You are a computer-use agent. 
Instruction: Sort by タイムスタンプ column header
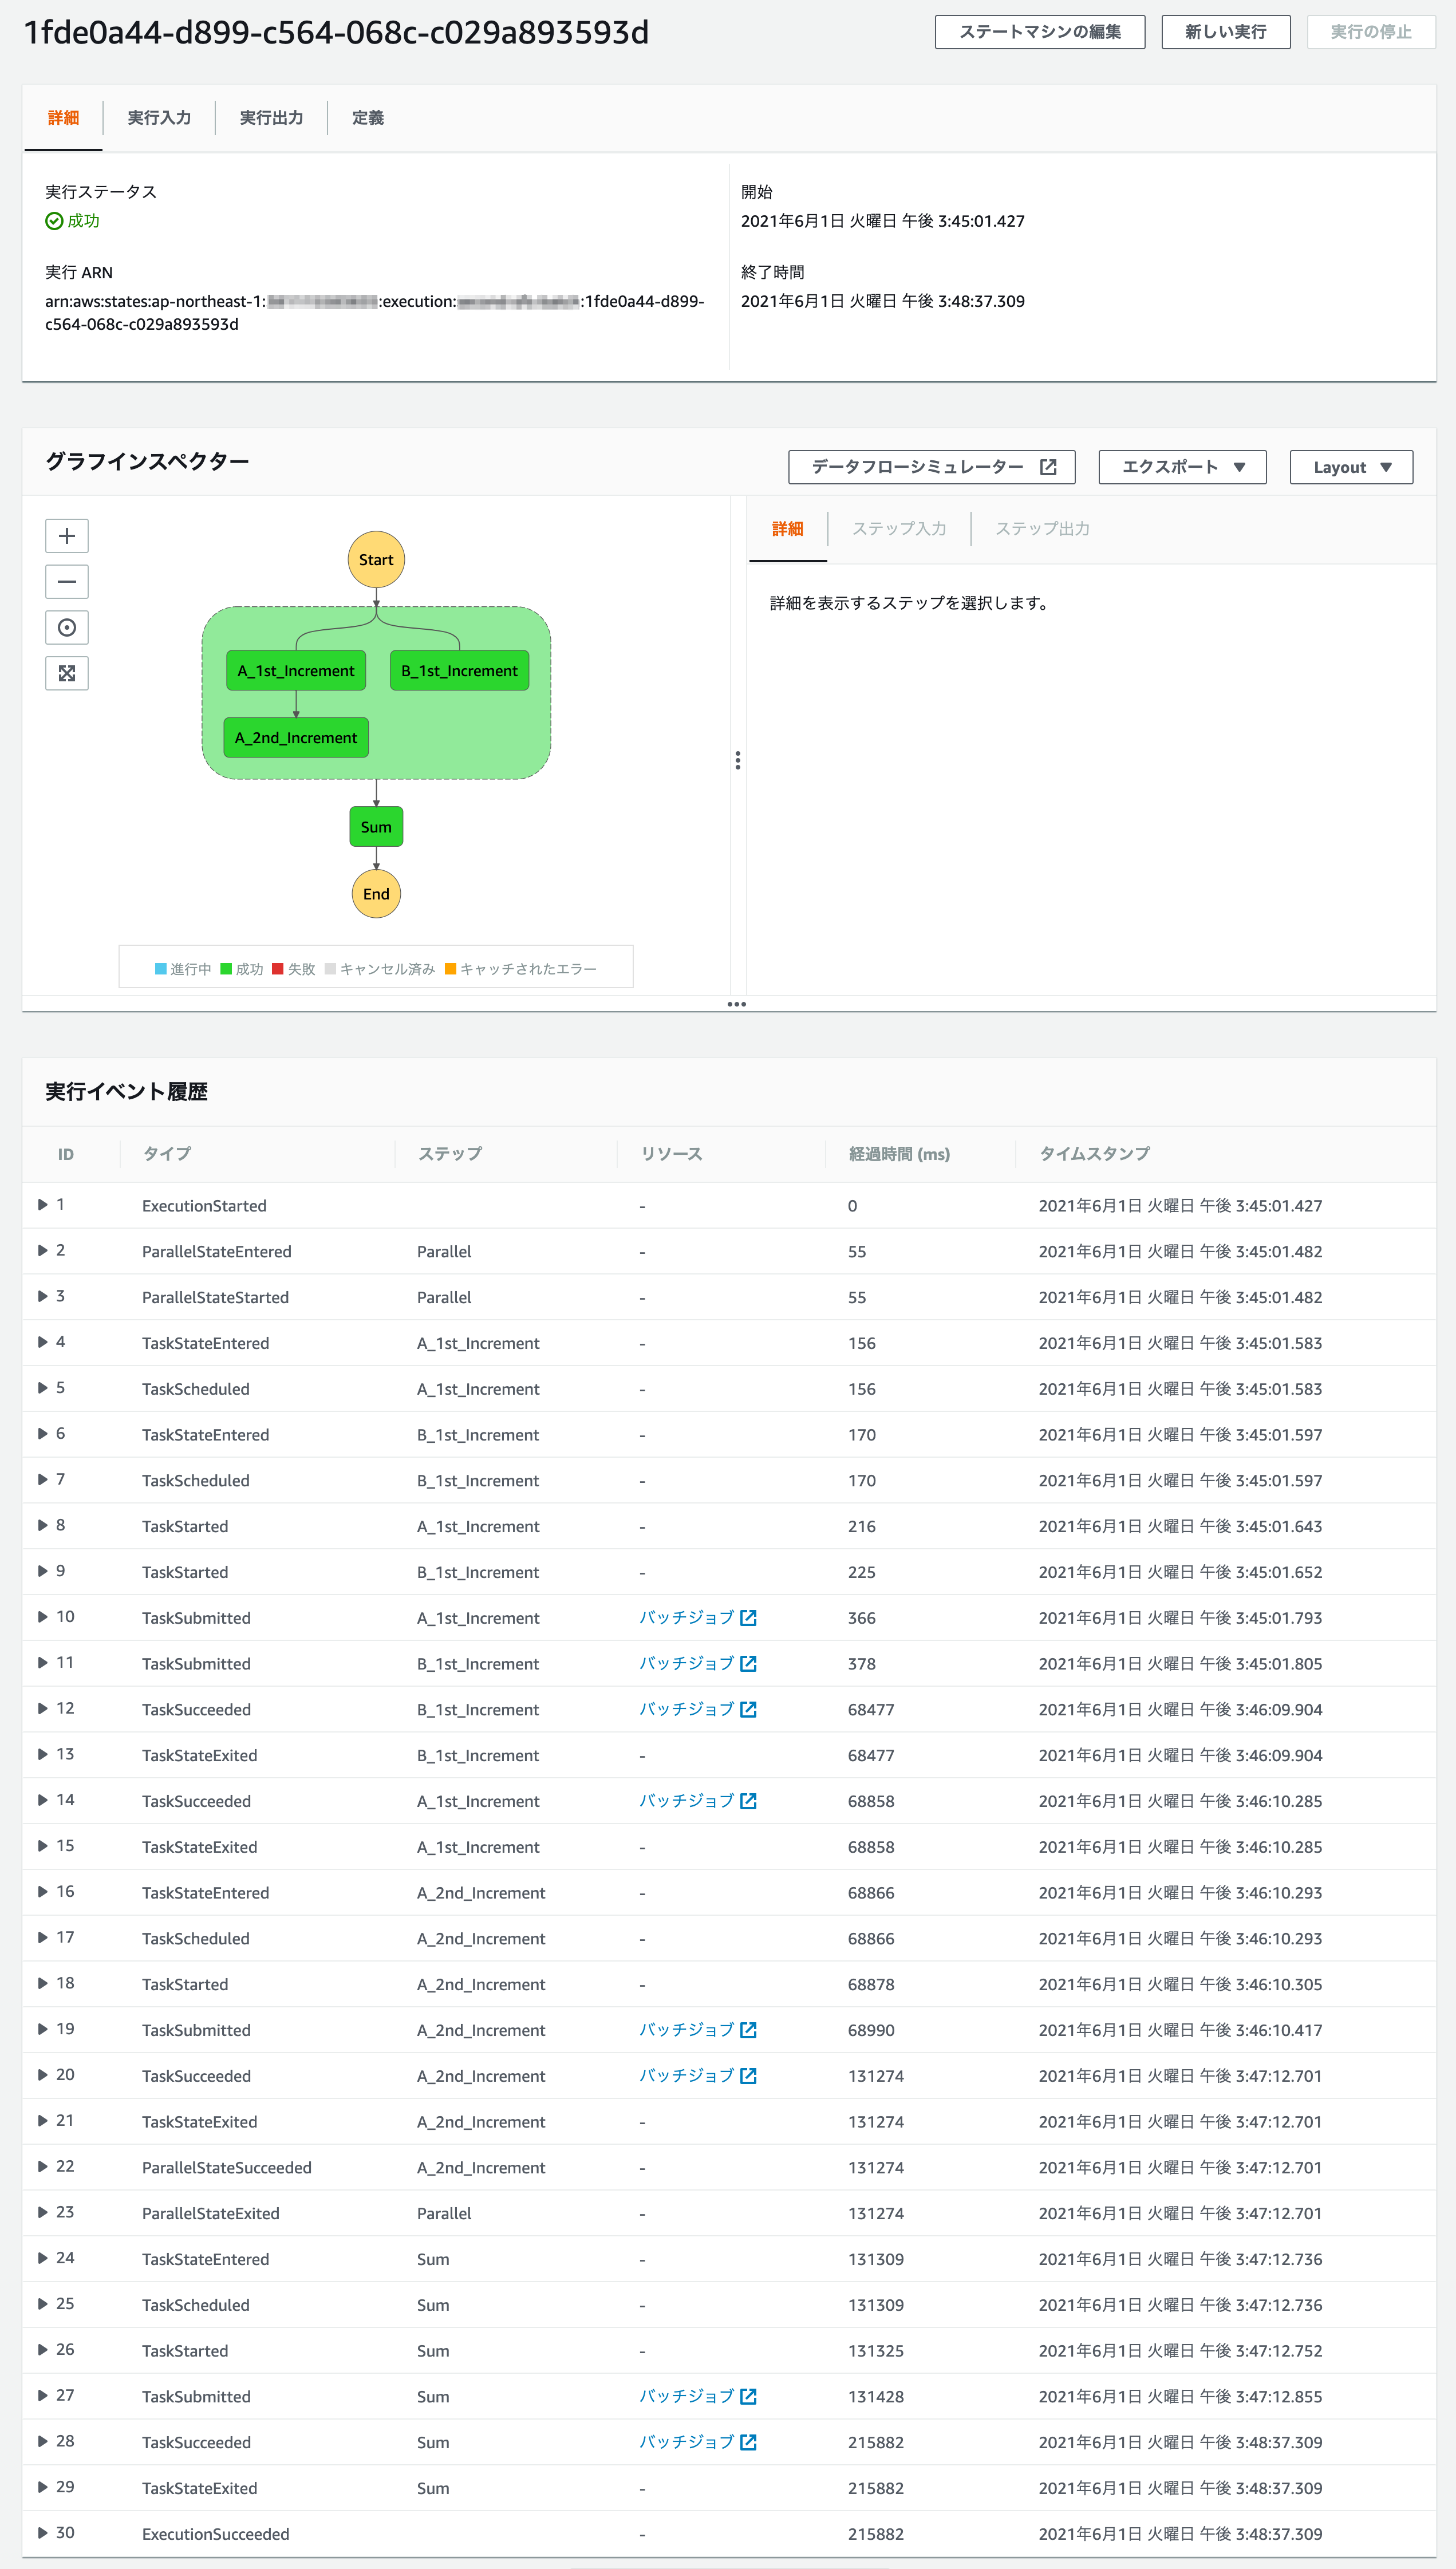click(x=1094, y=1154)
